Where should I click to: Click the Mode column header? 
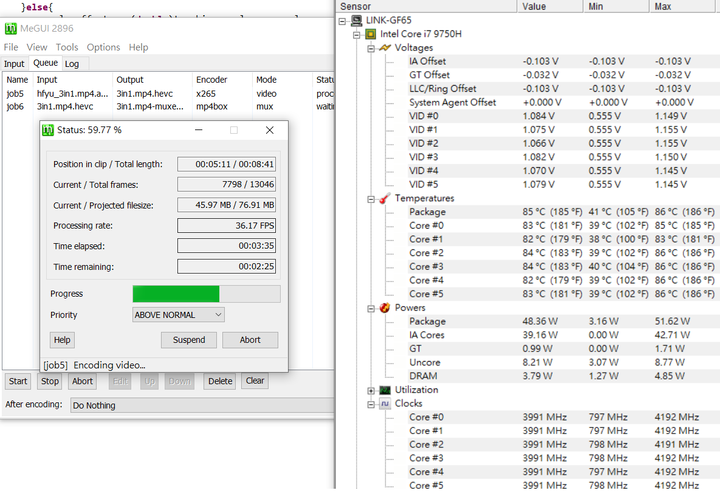282,80
